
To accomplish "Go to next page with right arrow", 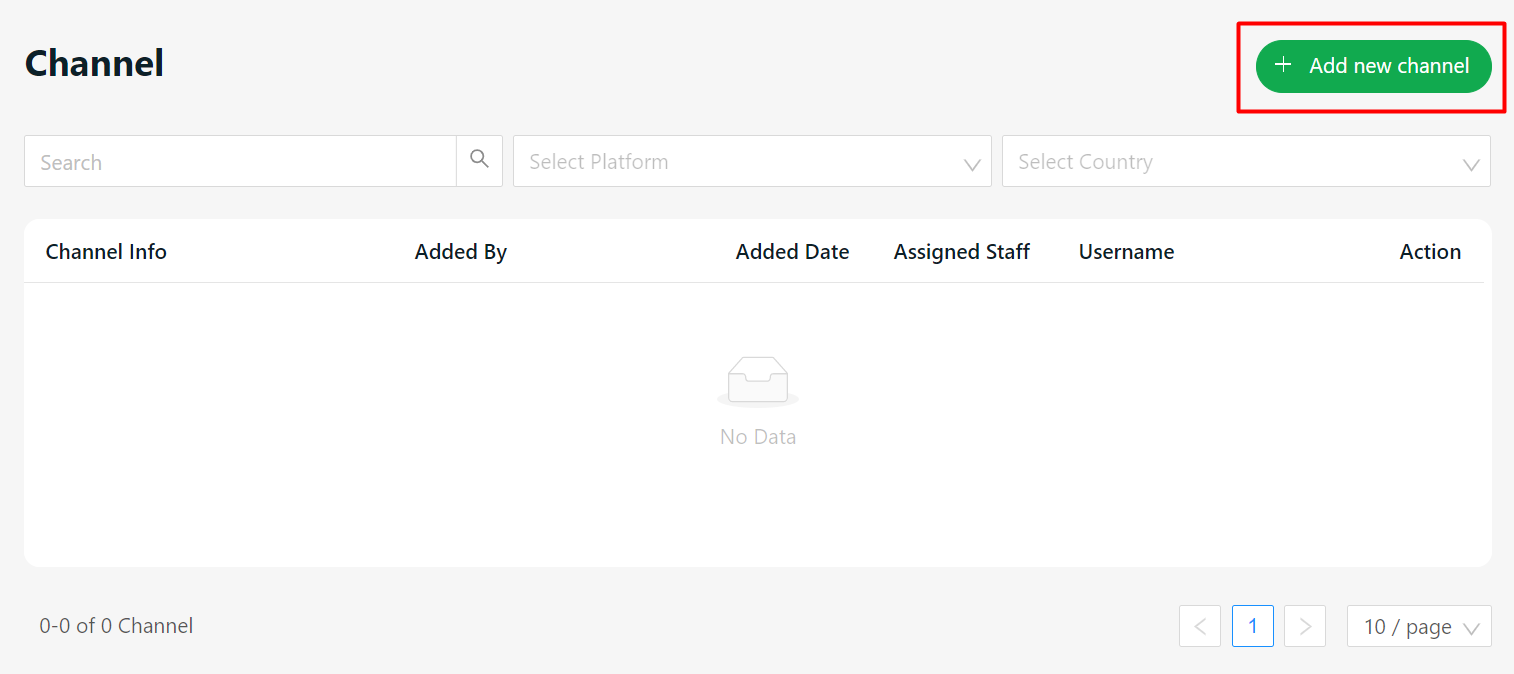I will [1304, 626].
